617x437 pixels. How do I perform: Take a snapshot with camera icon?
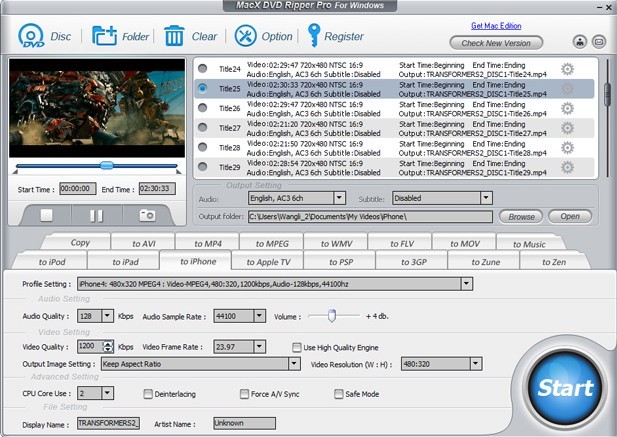[x=147, y=214]
